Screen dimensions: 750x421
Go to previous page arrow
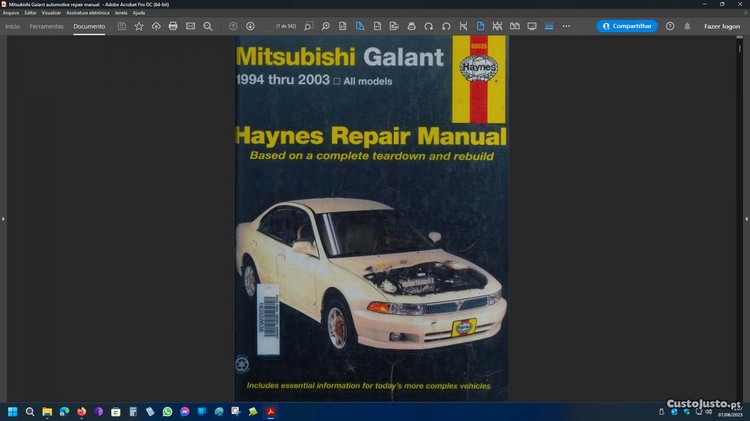click(x=233, y=26)
